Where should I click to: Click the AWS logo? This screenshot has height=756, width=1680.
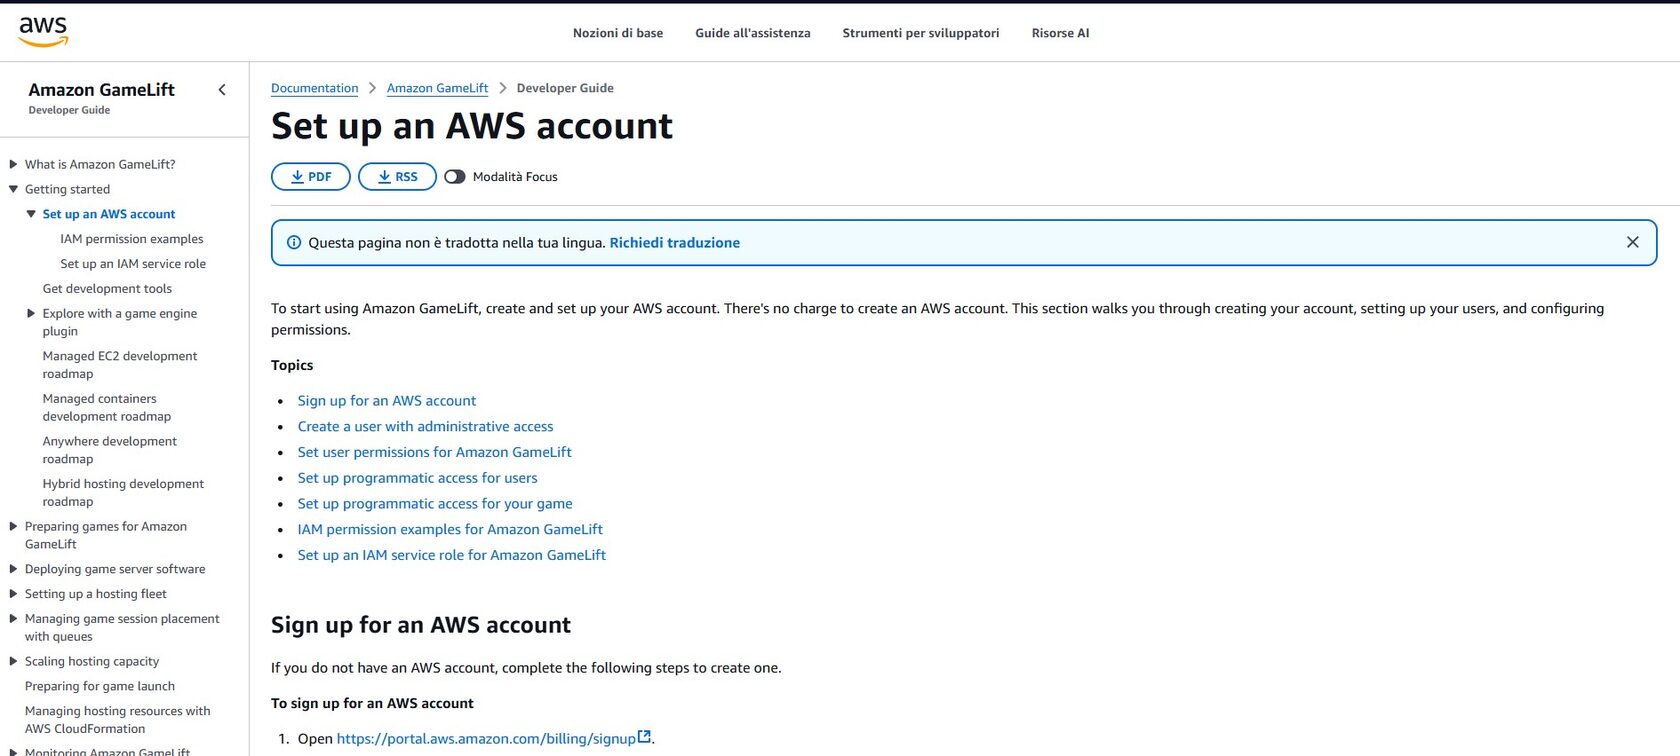43,32
